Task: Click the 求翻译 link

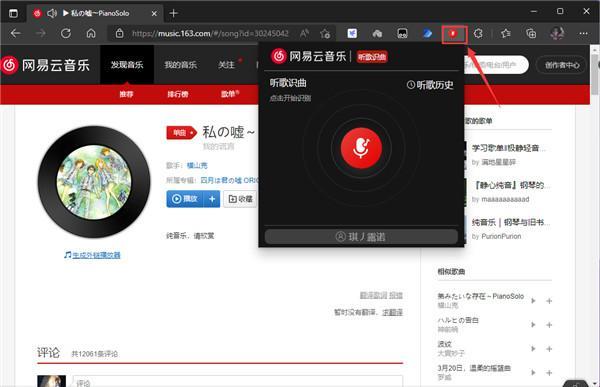Action: 393,312
